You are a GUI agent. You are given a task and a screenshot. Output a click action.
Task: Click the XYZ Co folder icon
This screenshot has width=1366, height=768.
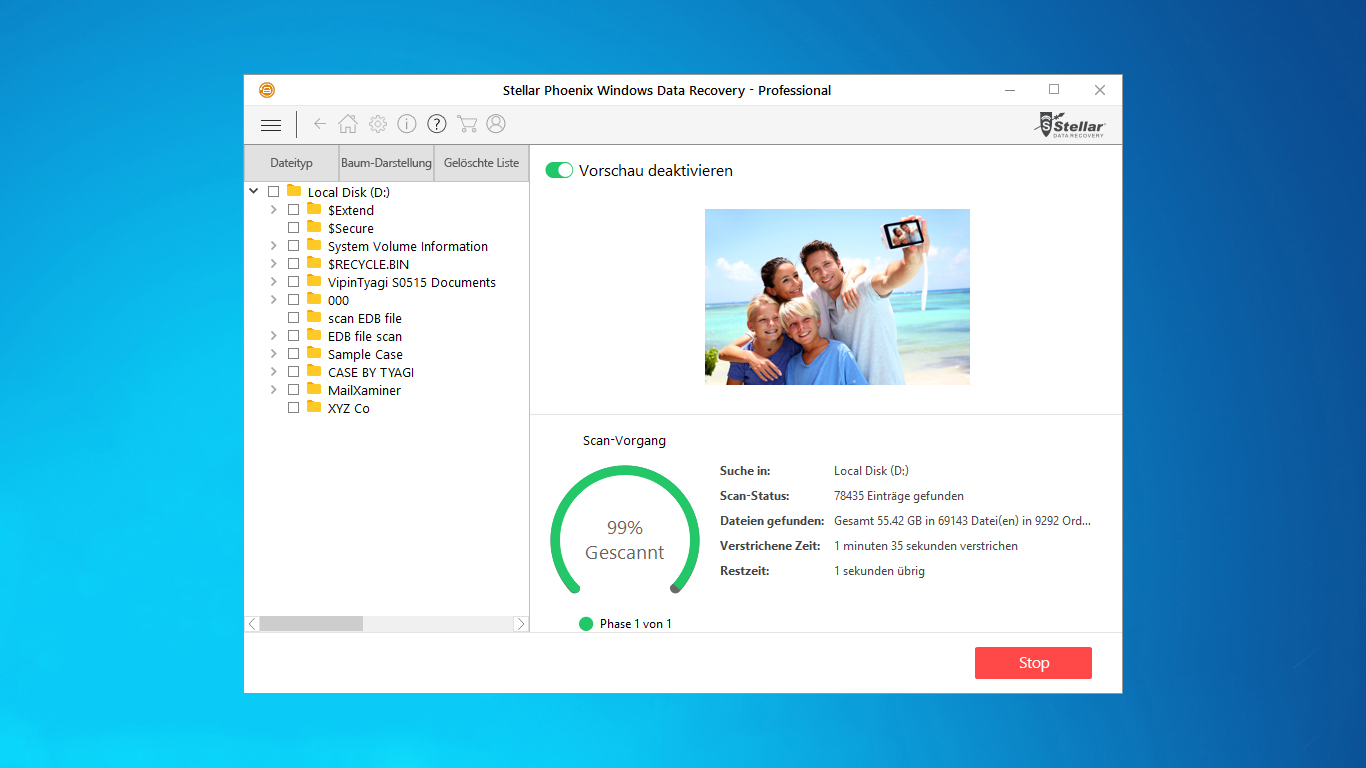[x=314, y=407]
